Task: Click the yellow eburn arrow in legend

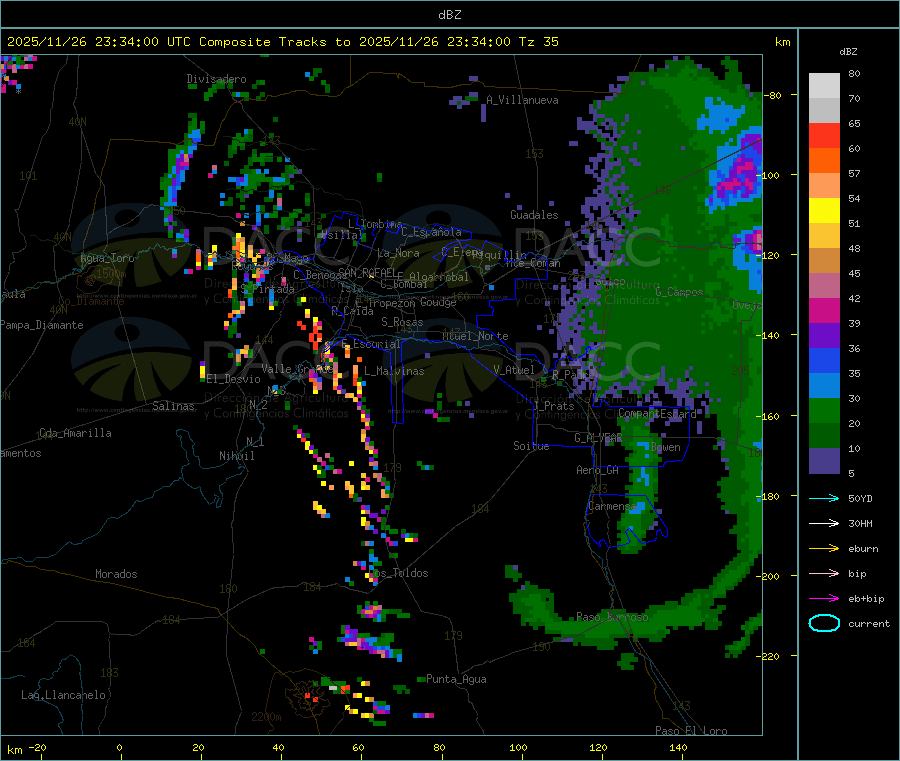Action: (824, 549)
